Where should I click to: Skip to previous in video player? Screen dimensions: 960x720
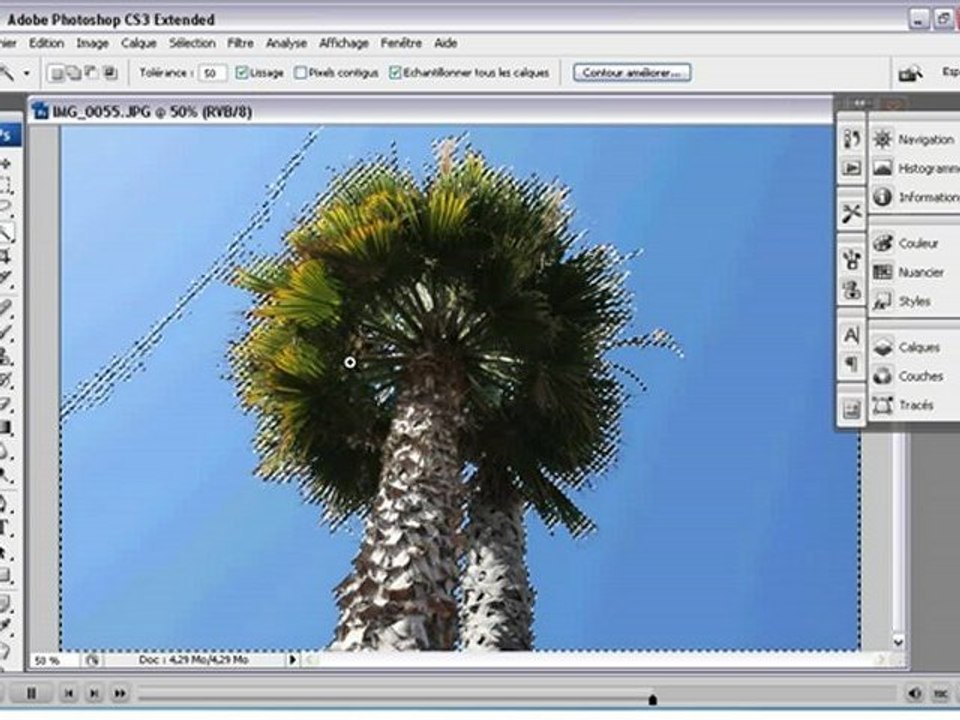69,693
